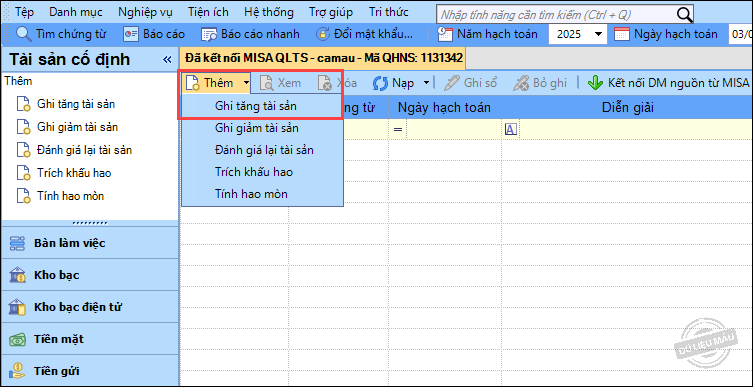753x387 pixels.
Task: Click Ghi giảm tài sản in sidebar
Action: [x=77, y=127]
